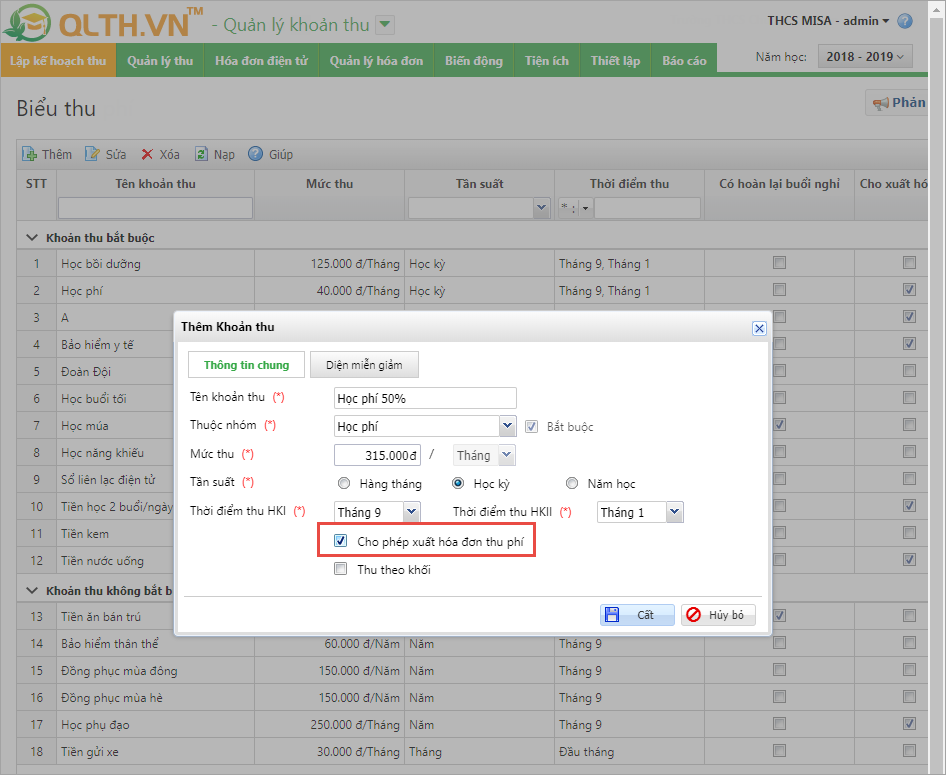The width and height of the screenshot is (946, 775).
Task: Click the red cancel icon on Hủy bỏ
Action: click(x=694, y=615)
